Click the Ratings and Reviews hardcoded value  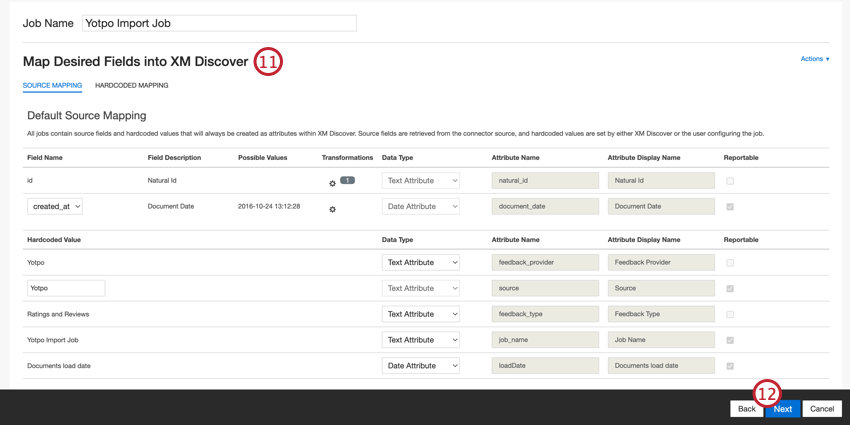coord(58,314)
